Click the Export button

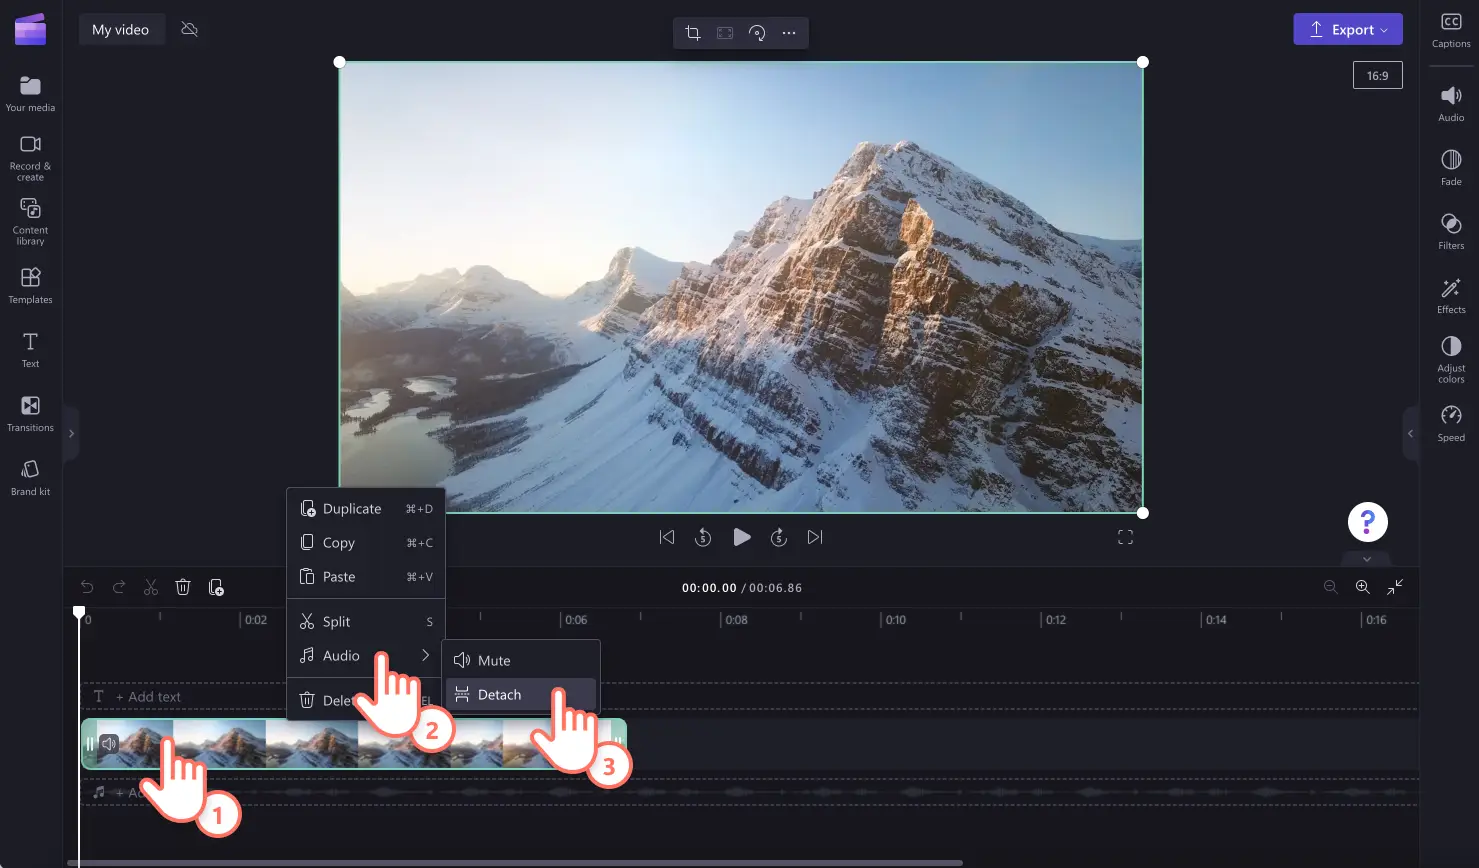tap(1348, 29)
